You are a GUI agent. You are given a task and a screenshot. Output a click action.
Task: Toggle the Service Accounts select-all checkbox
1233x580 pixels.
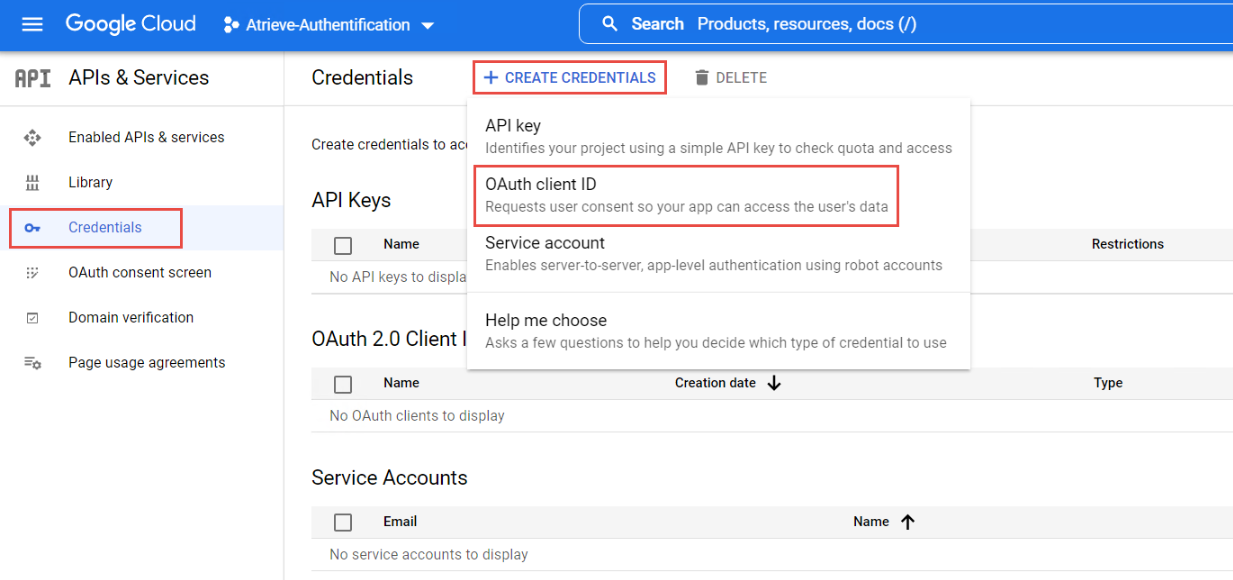343,522
